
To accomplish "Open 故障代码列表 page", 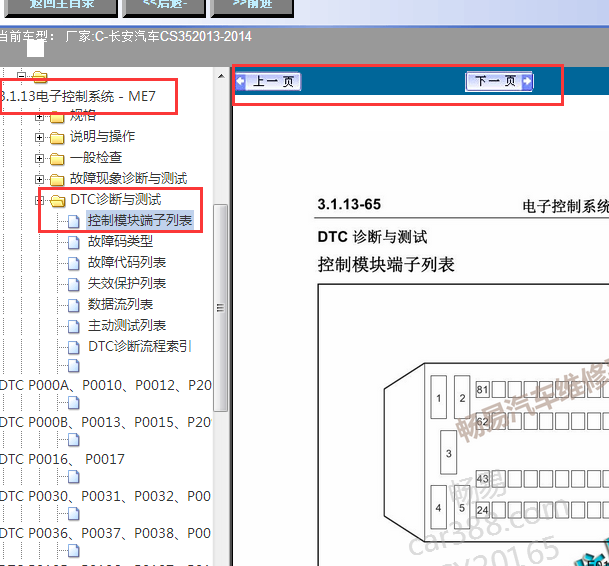I will tap(127, 262).
